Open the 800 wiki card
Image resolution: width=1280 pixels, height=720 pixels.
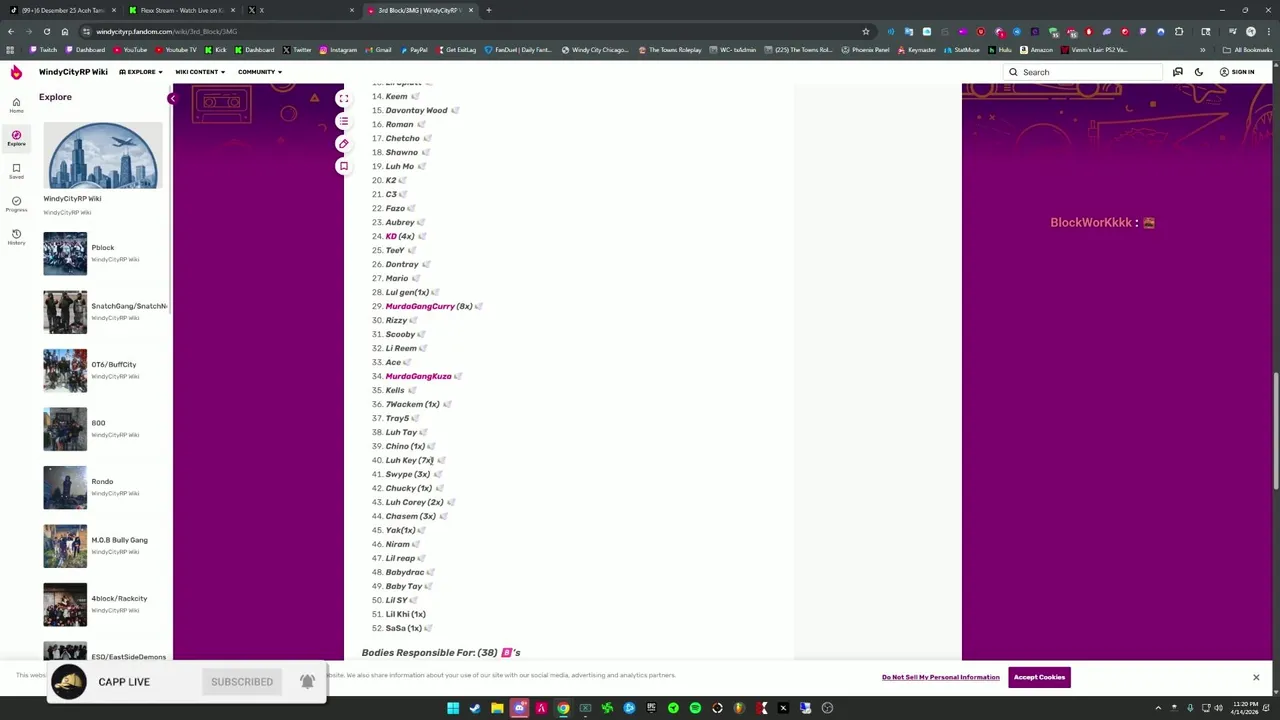tap(103, 428)
